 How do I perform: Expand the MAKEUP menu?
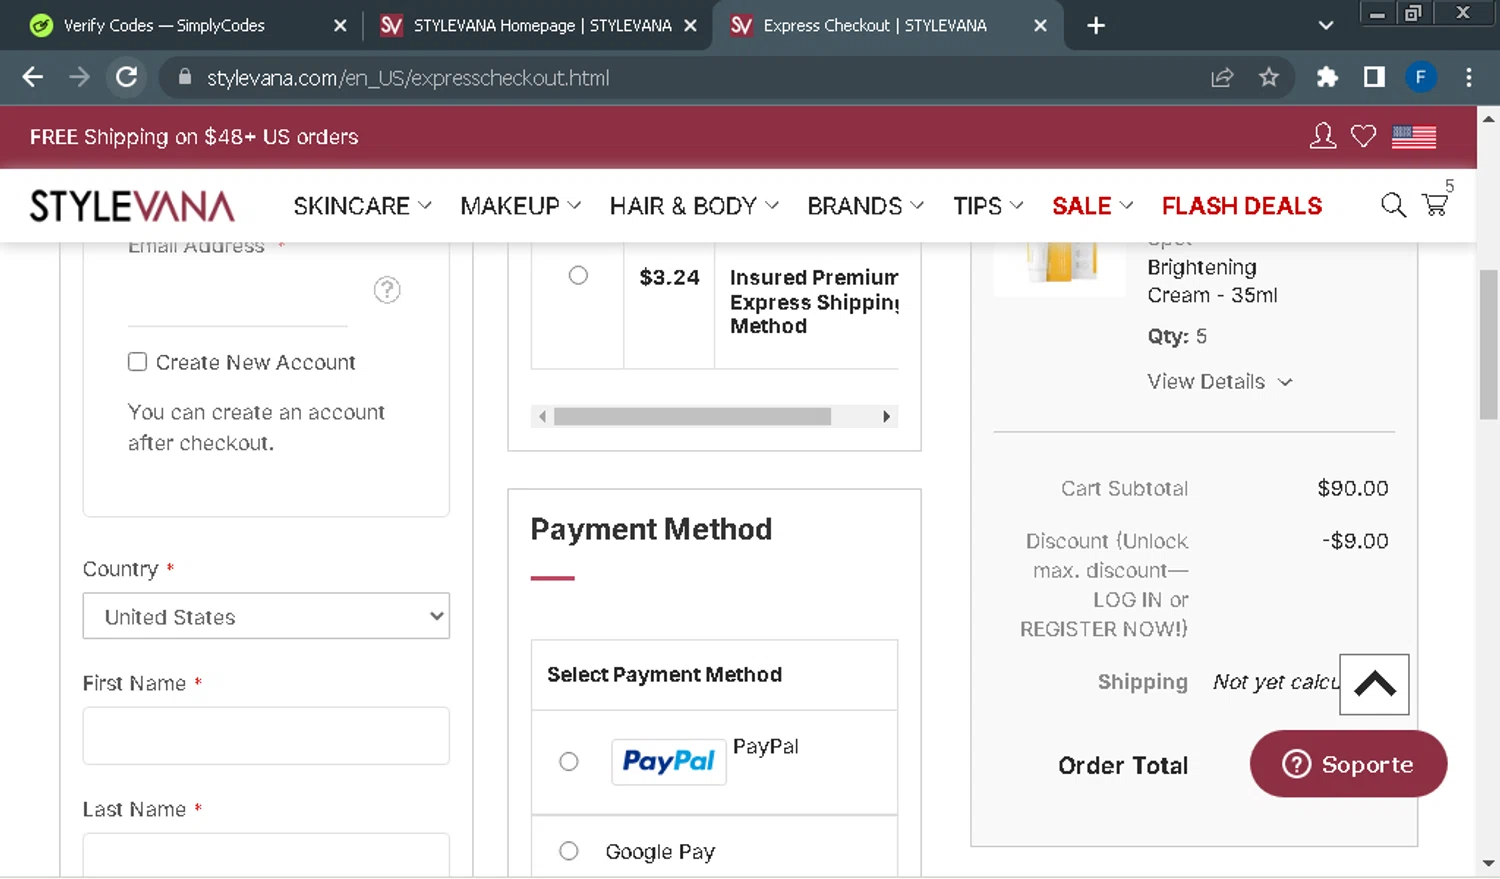click(x=520, y=206)
